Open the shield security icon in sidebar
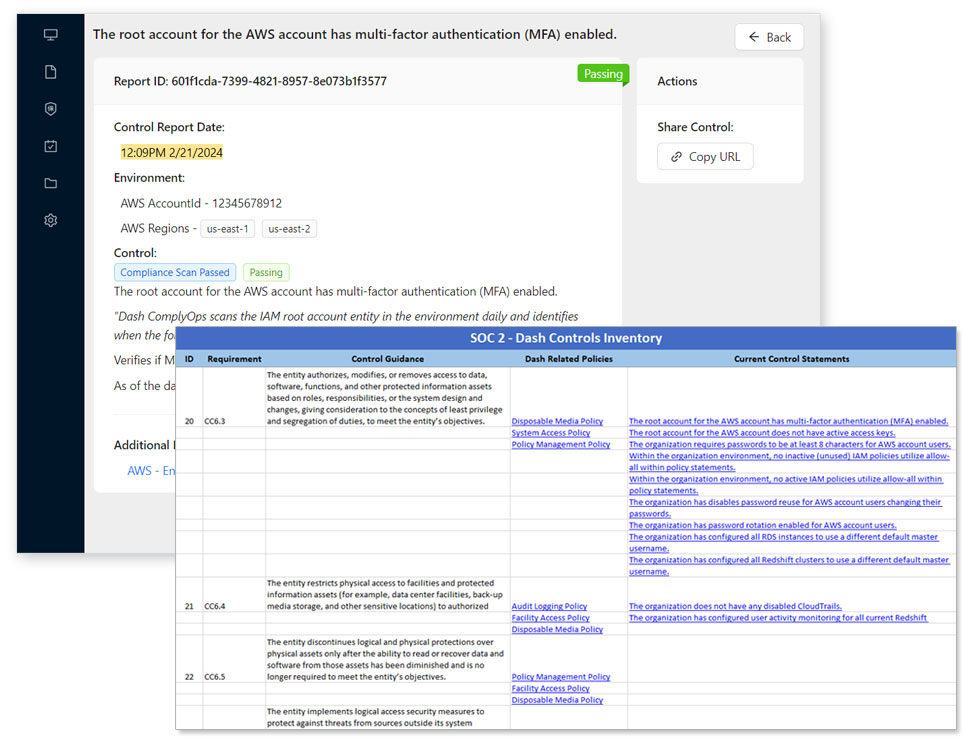979x747 pixels. pyautogui.click(x=51, y=109)
